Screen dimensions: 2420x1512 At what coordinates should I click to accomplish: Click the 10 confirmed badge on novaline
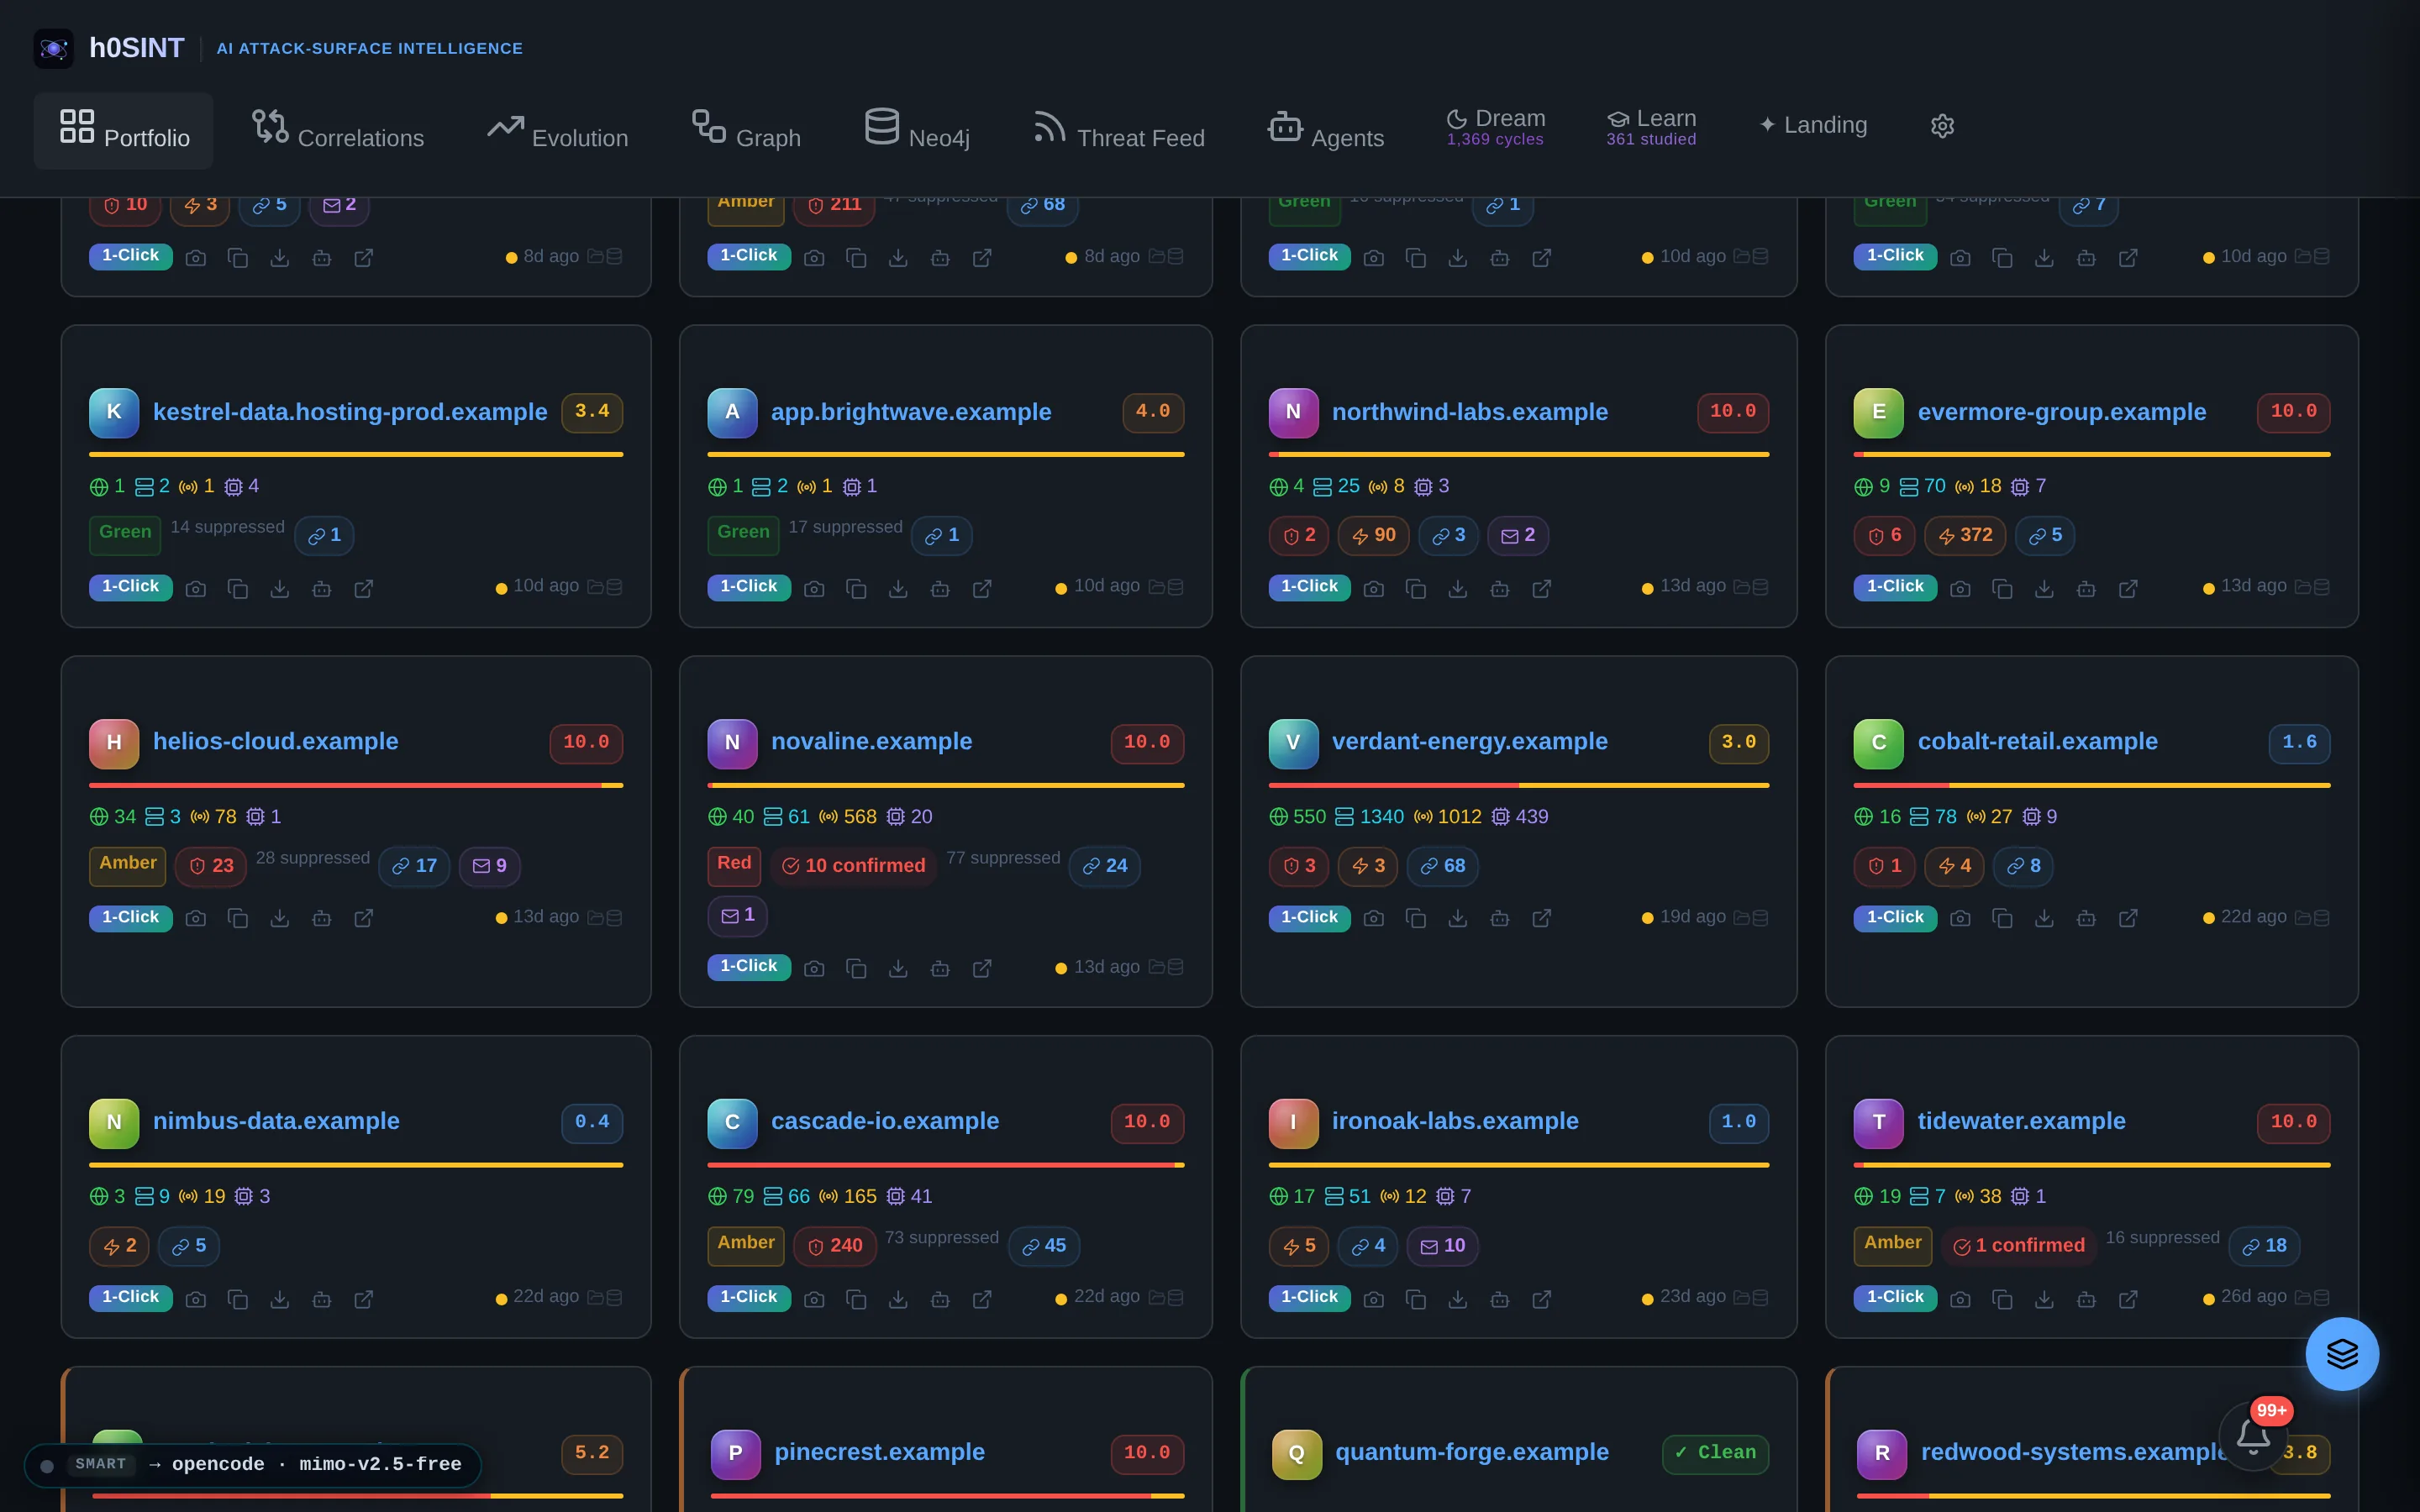[x=854, y=866]
